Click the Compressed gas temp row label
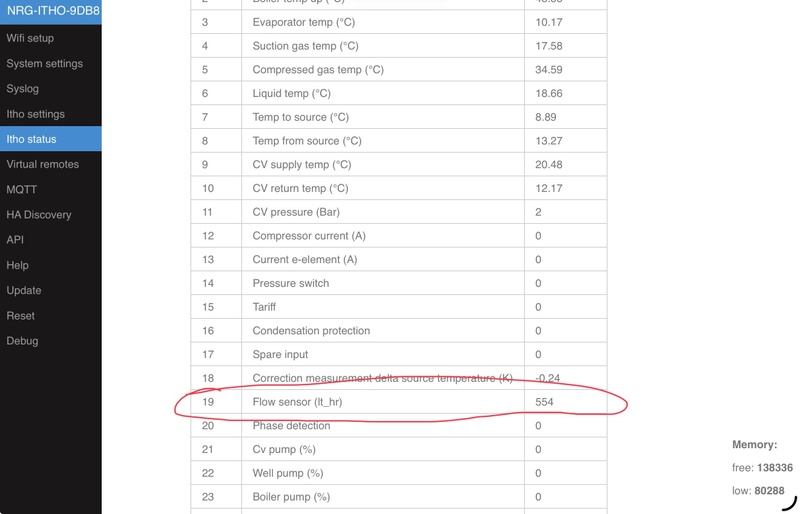The width and height of the screenshot is (800, 514). 318,70
